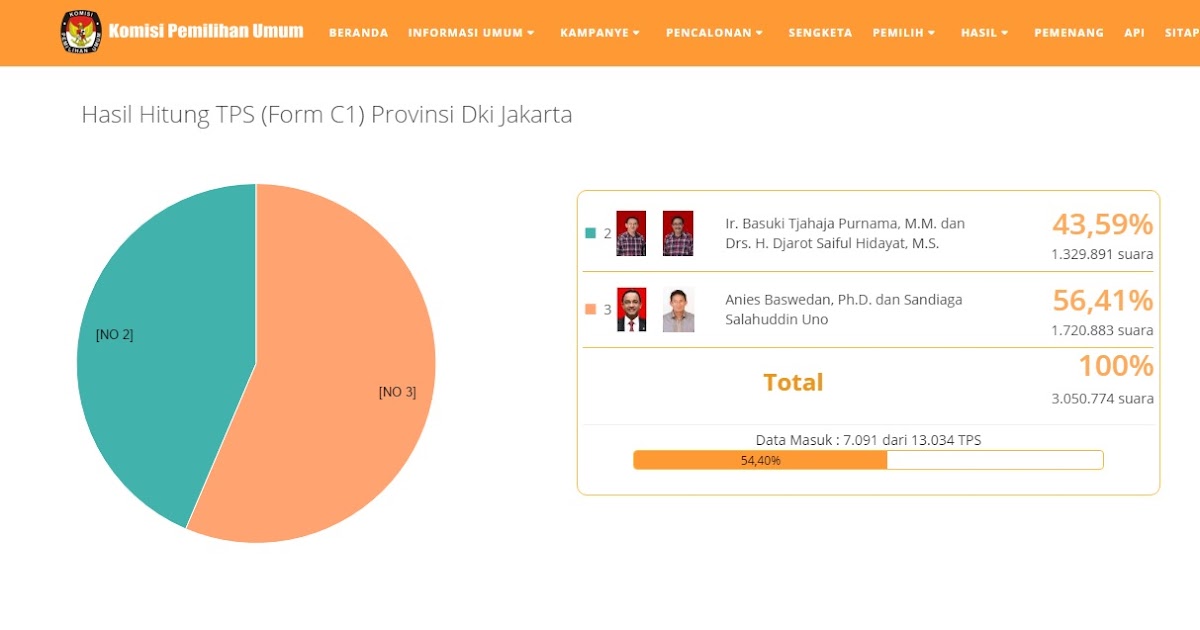Viewport: 1200px width, 630px height.
Task: Go to the BERANDA menu item
Action: [x=357, y=32]
